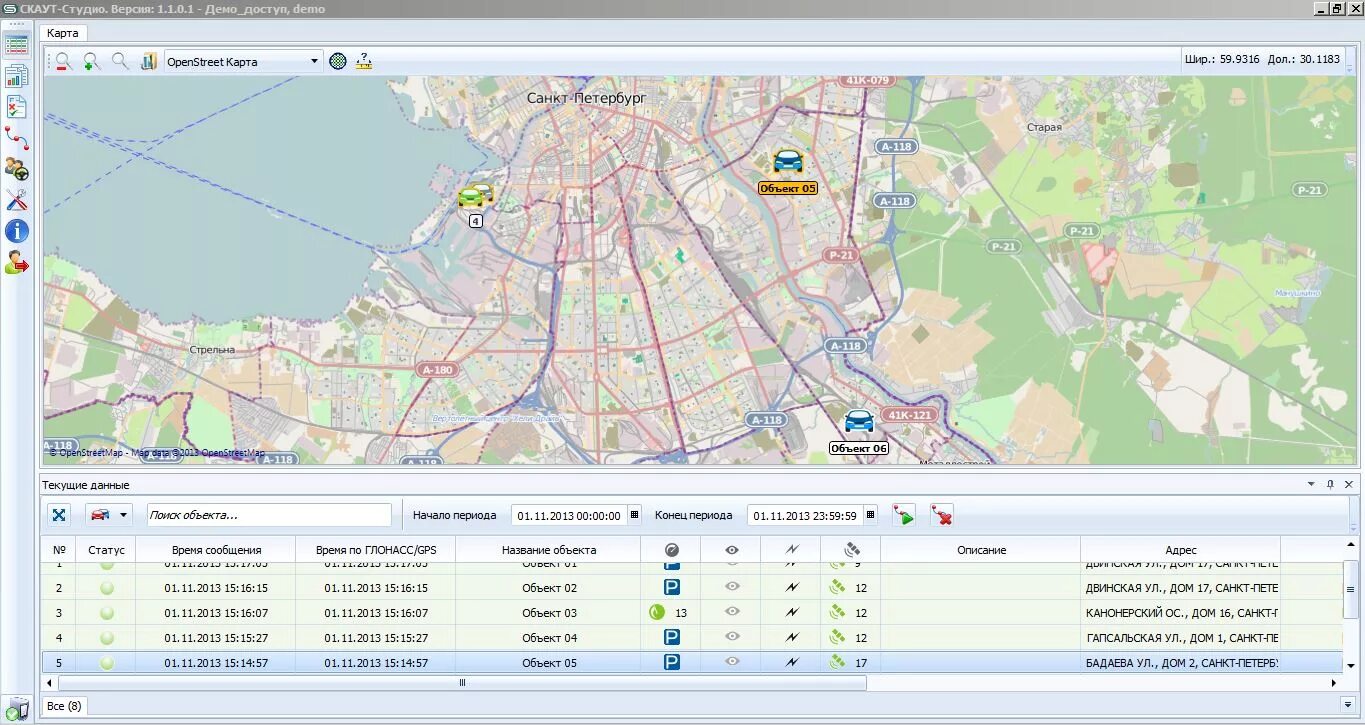Click the database trash icon at bottom left
Screen dimensions: 1365x725
coord(16,709)
